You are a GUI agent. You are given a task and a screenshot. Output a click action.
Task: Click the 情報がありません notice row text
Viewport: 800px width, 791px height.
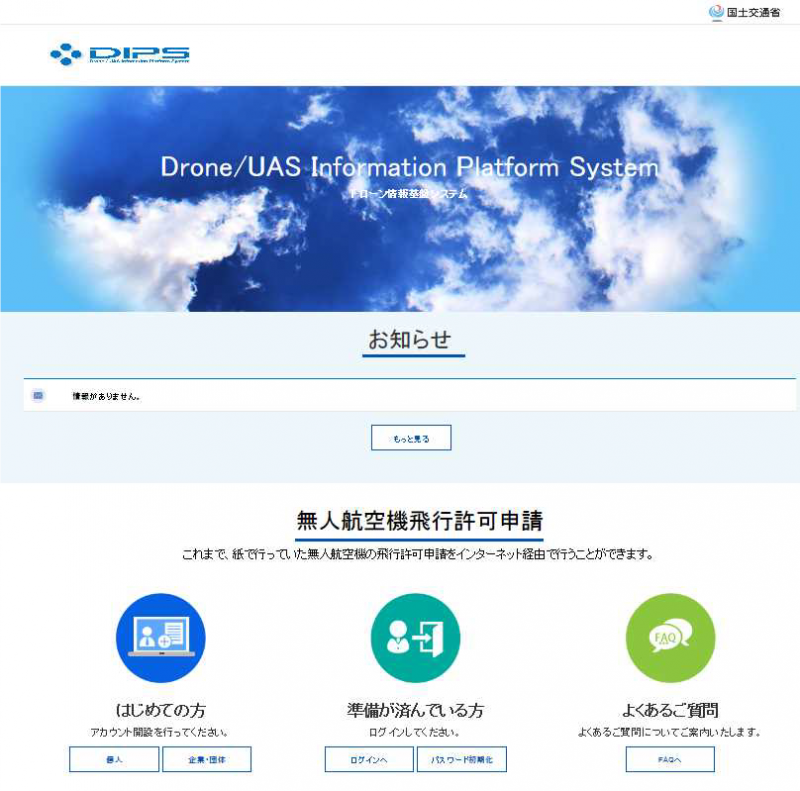coord(106,396)
